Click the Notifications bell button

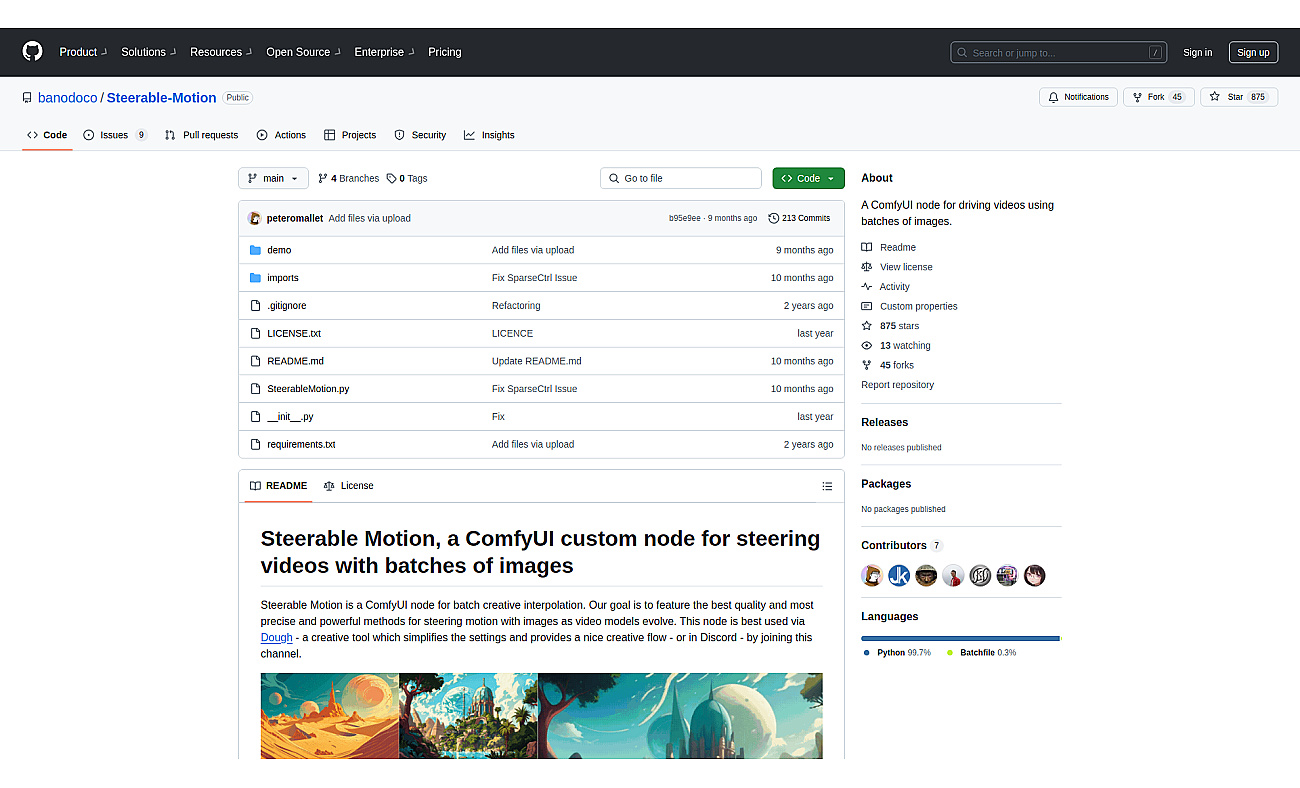(x=1078, y=97)
